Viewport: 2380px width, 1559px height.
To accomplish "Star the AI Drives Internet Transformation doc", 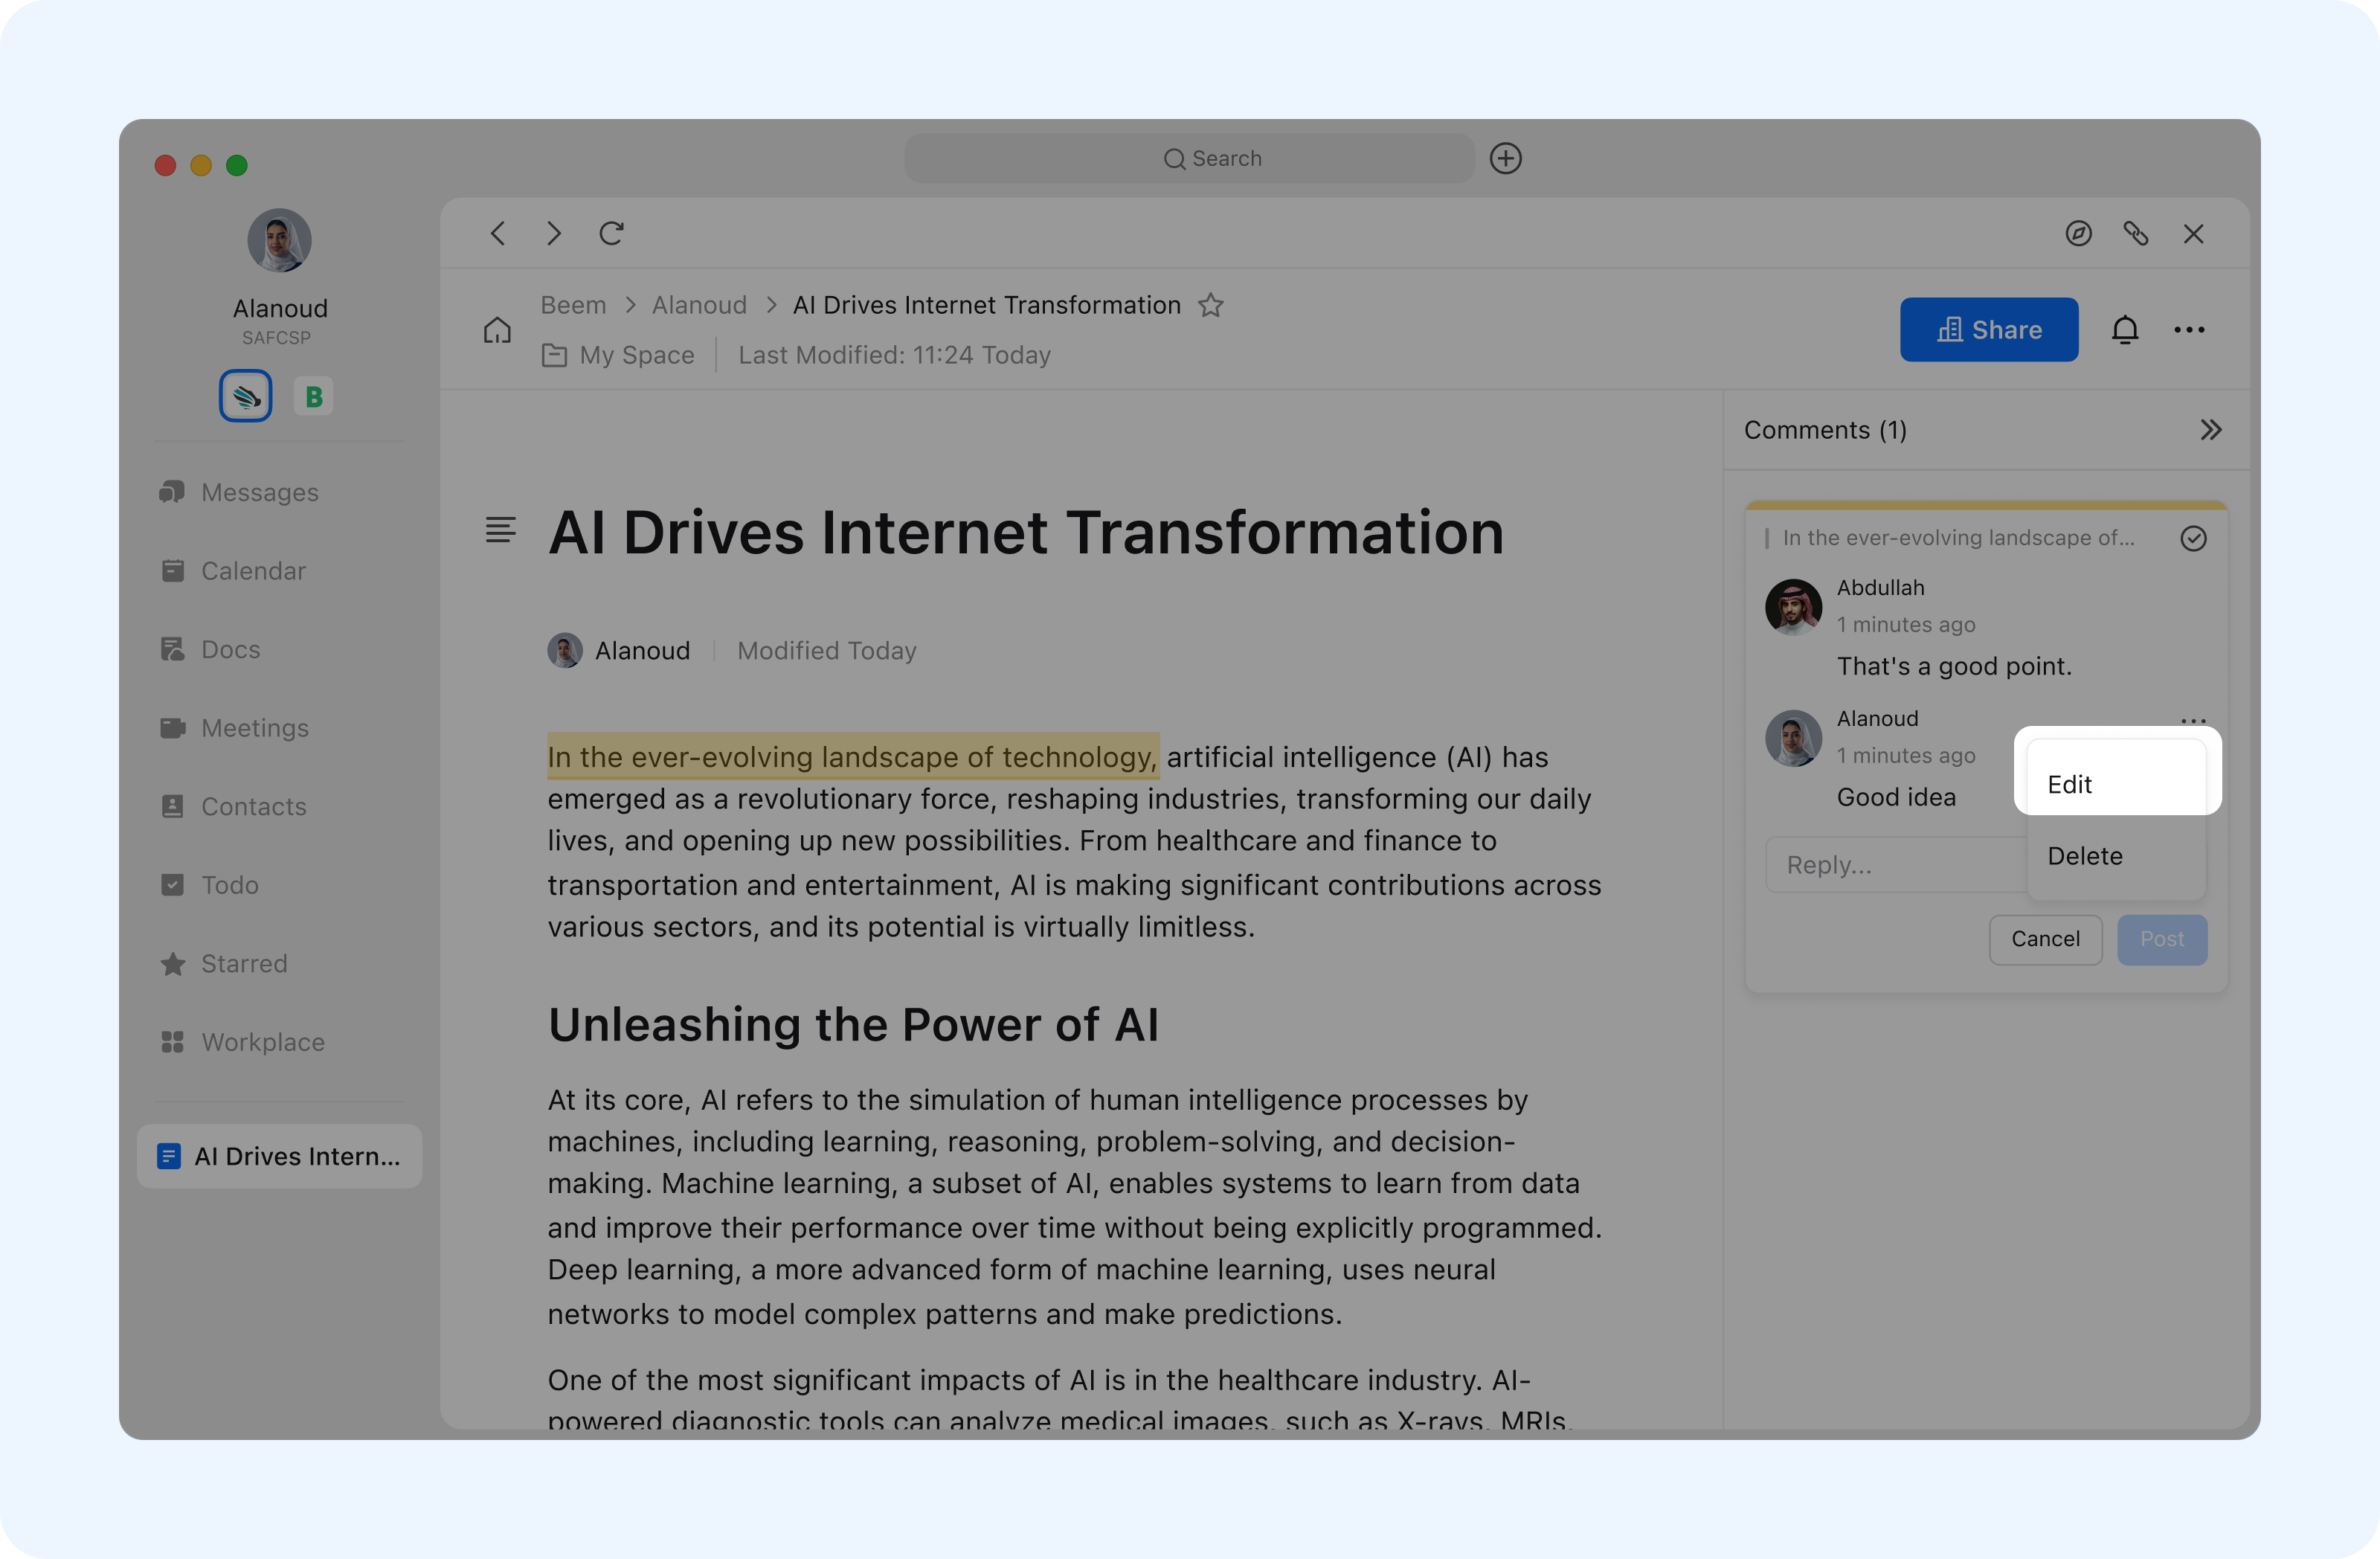I will (1210, 305).
